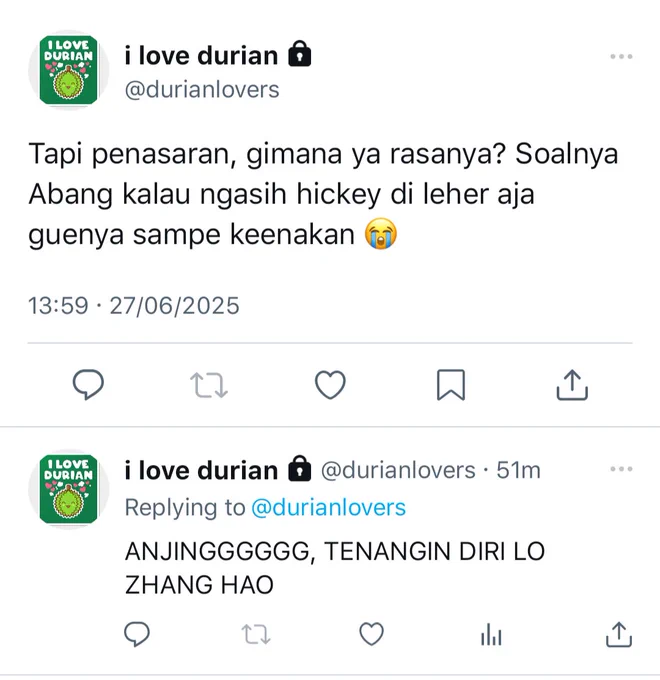The height and width of the screenshot is (680, 660).
Task: Open the durian avatar on main tweet
Action: coord(69,70)
